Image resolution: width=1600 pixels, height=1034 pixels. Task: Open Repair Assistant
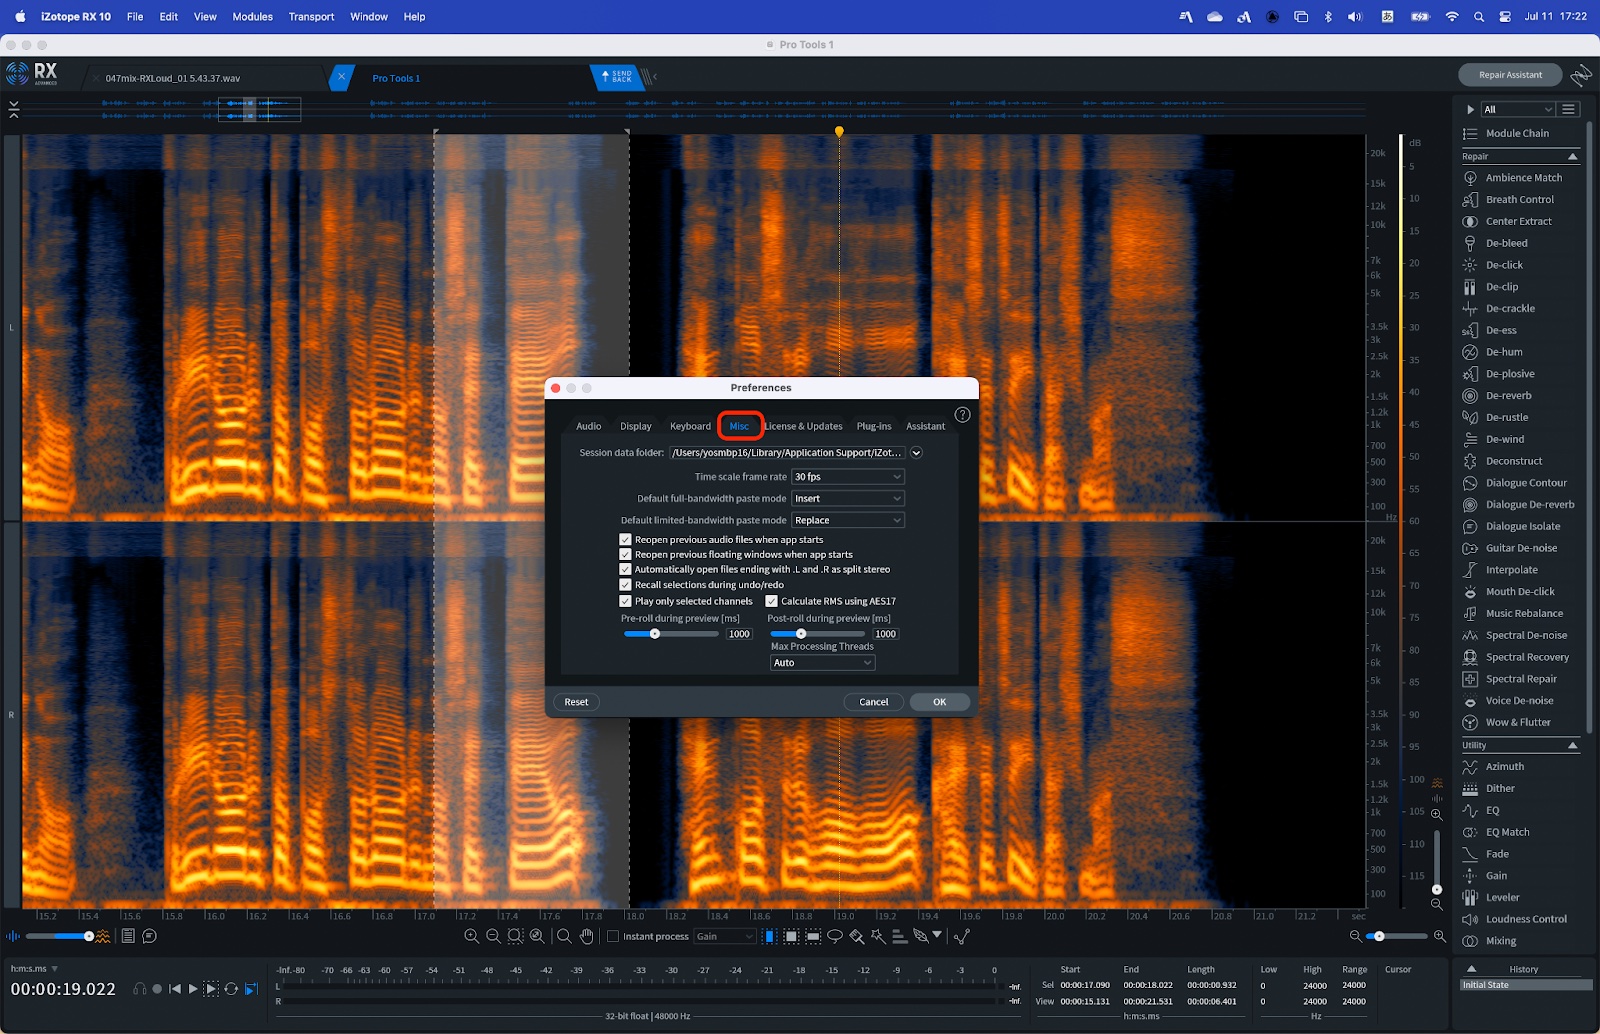(1511, 75)
